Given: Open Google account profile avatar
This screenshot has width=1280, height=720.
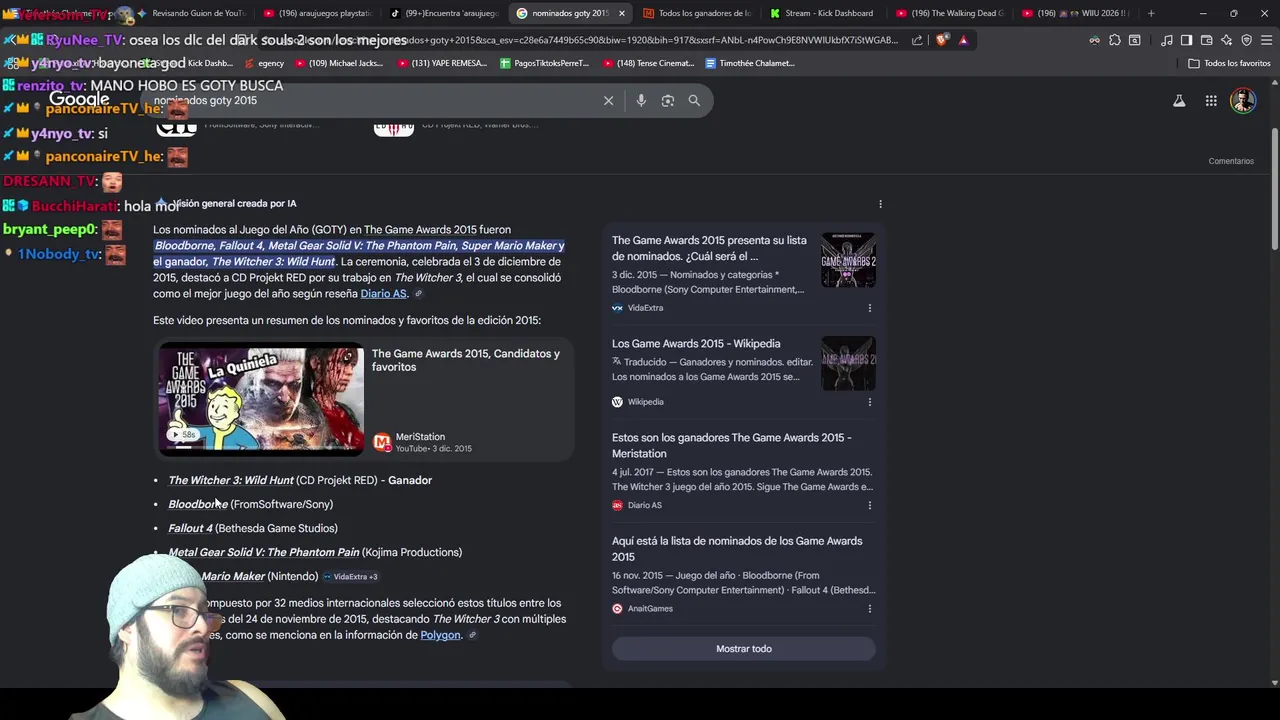Looking at the screenshot, I should coord(1243,101).
